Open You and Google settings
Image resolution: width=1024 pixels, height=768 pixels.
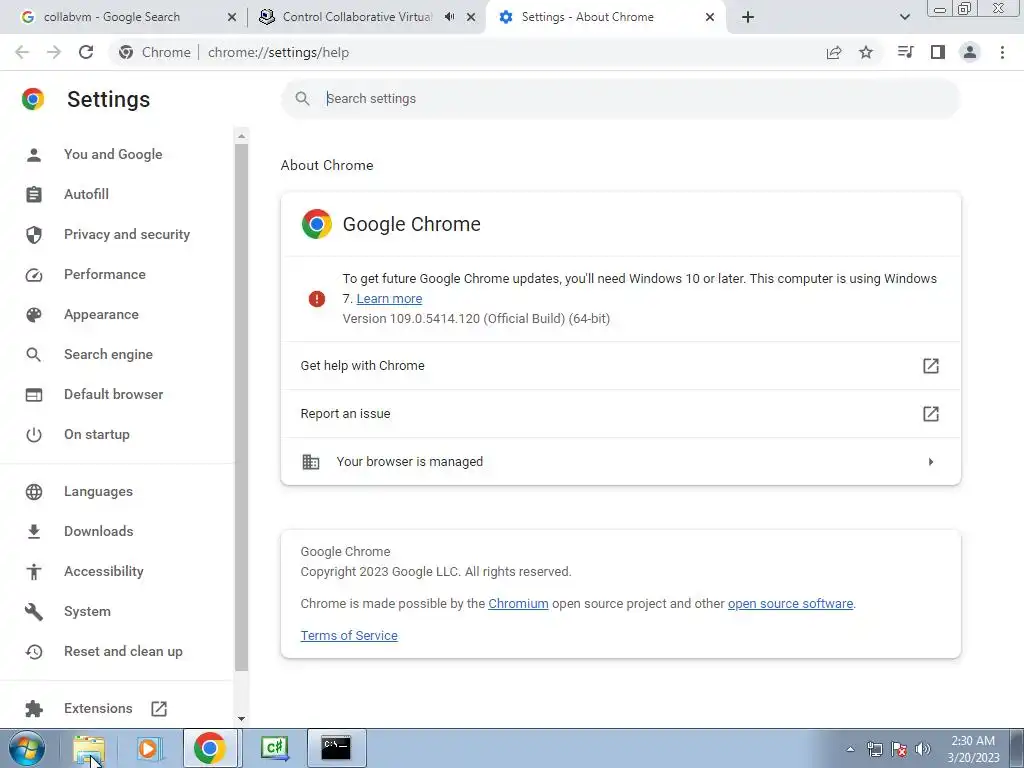(x=113, y=154)
